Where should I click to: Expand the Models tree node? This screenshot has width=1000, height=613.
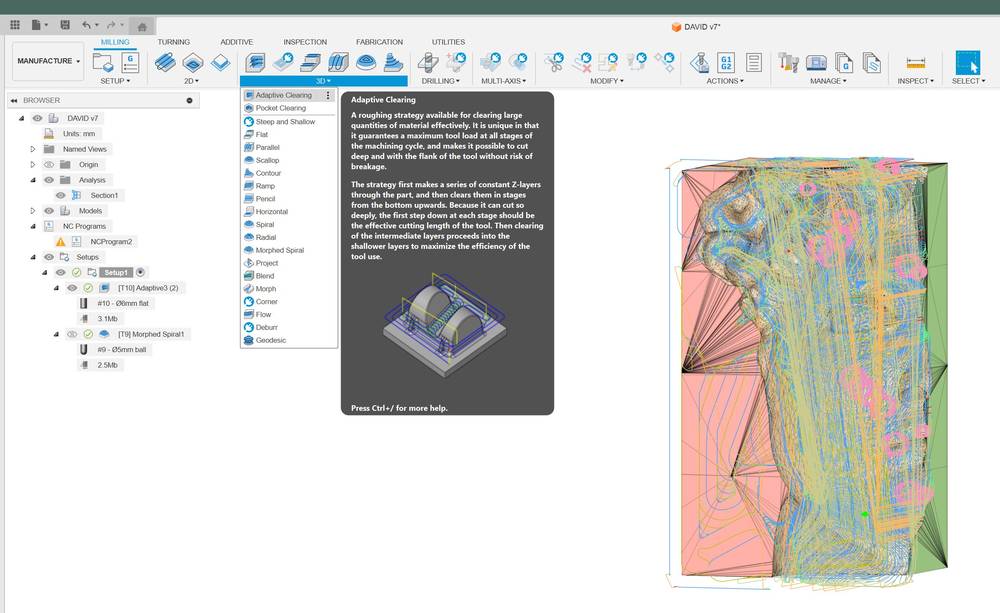(x=33, y=210)
